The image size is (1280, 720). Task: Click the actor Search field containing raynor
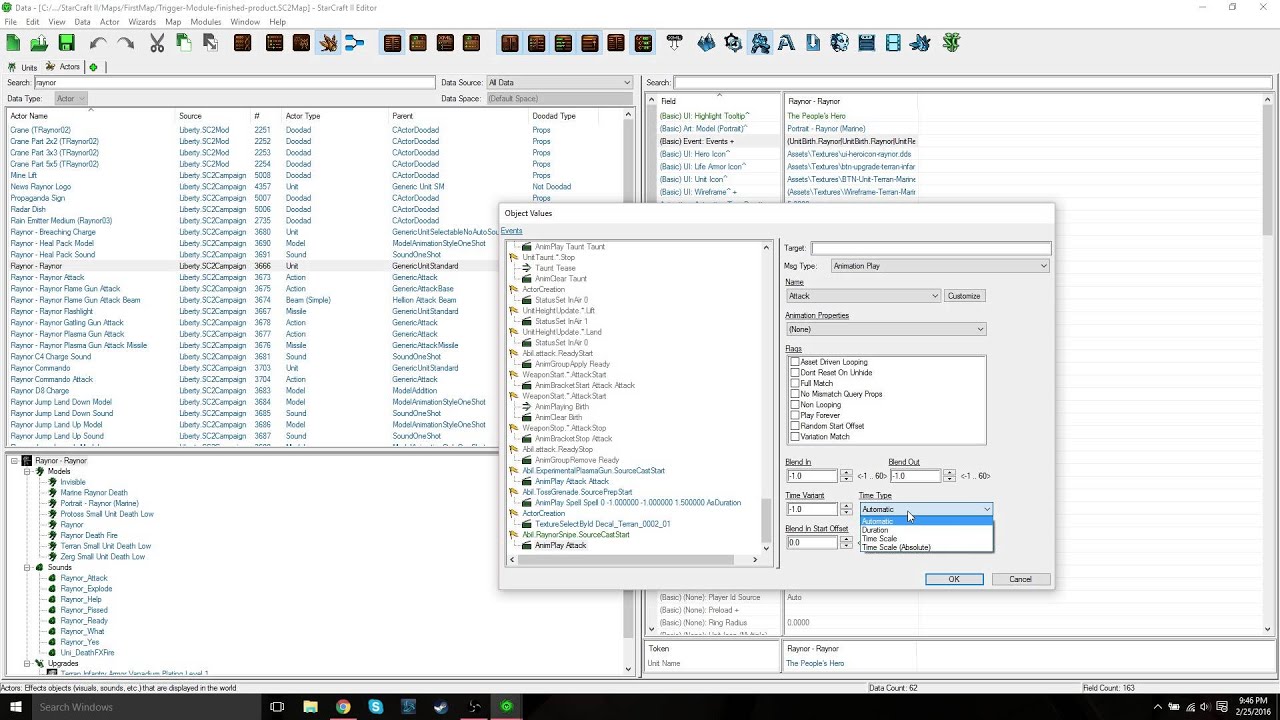coord(235,82)
